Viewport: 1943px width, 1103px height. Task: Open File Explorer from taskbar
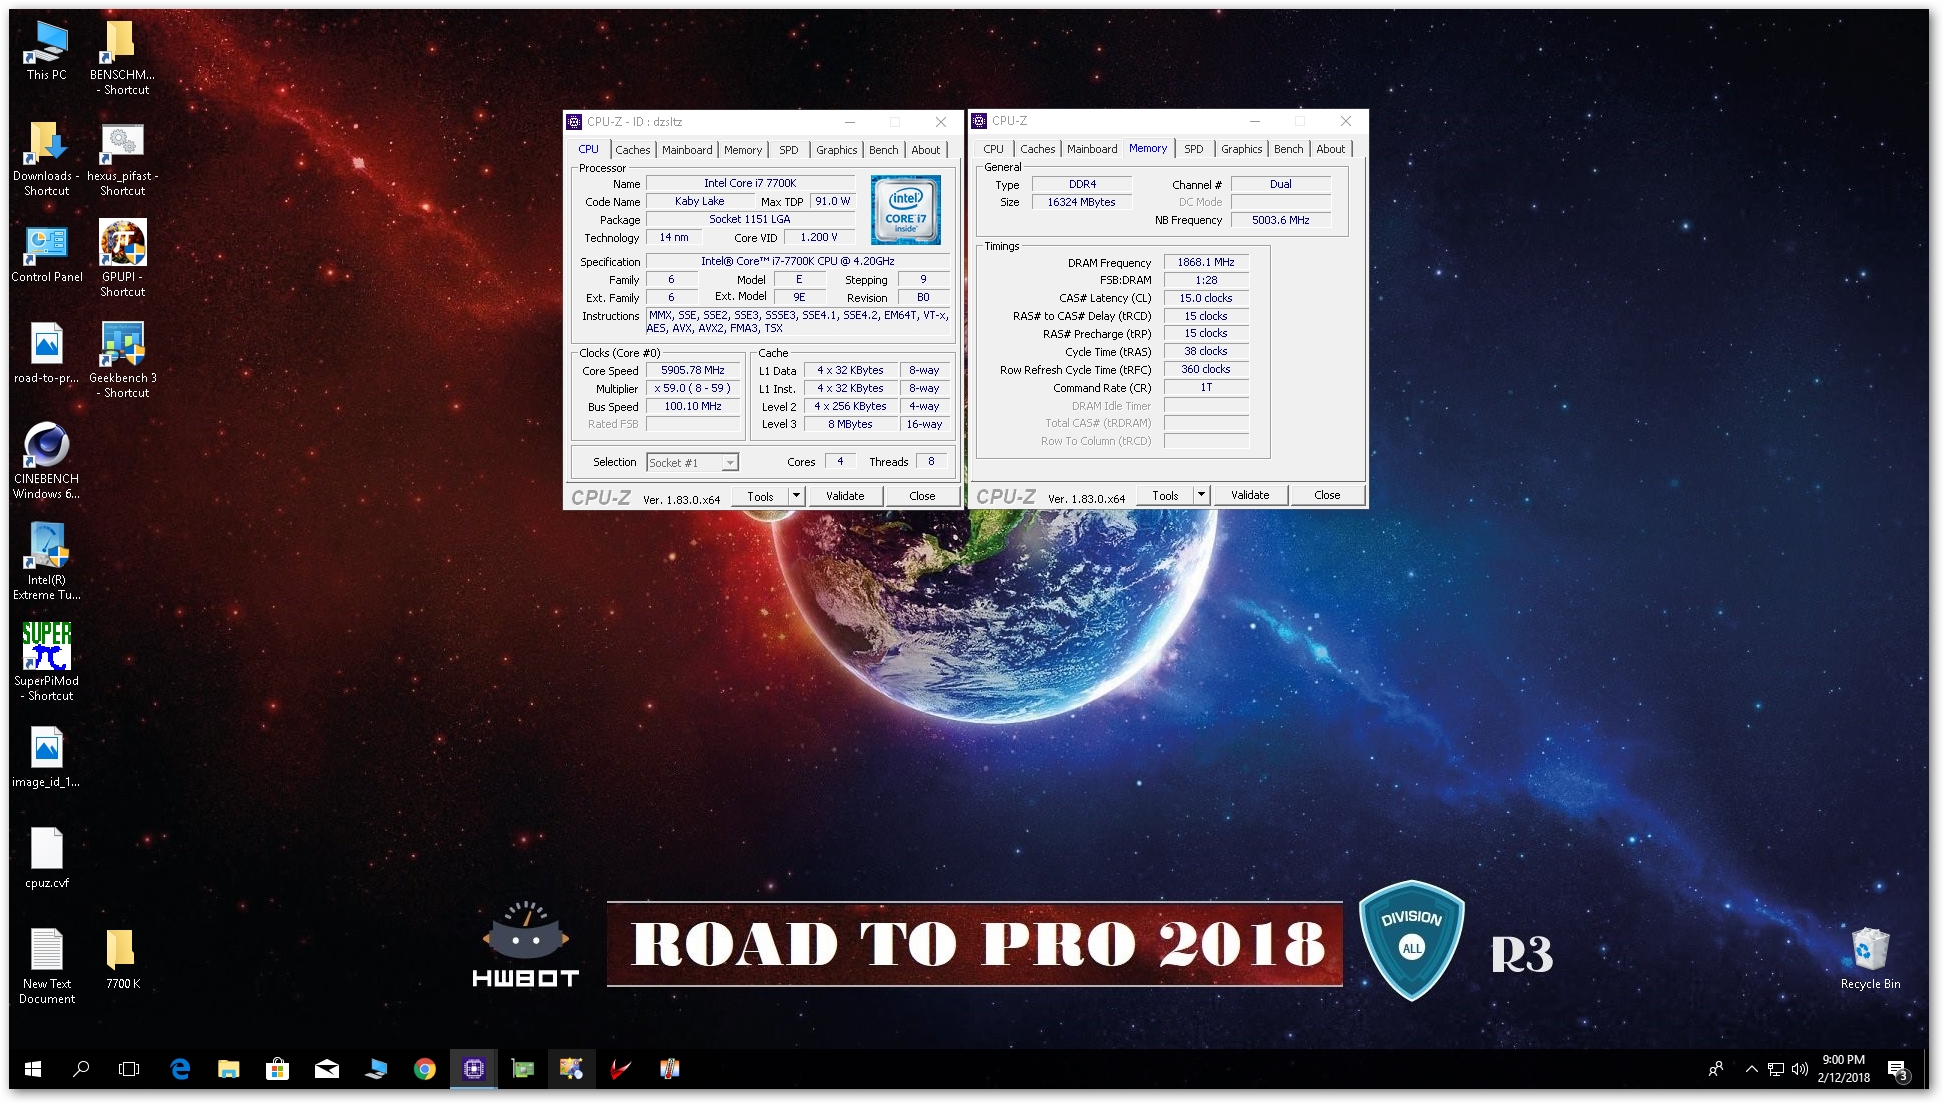pos(229,1069)
